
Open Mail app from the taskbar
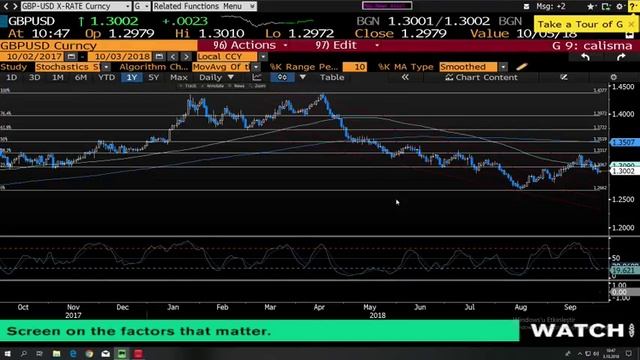pos(106,353)
